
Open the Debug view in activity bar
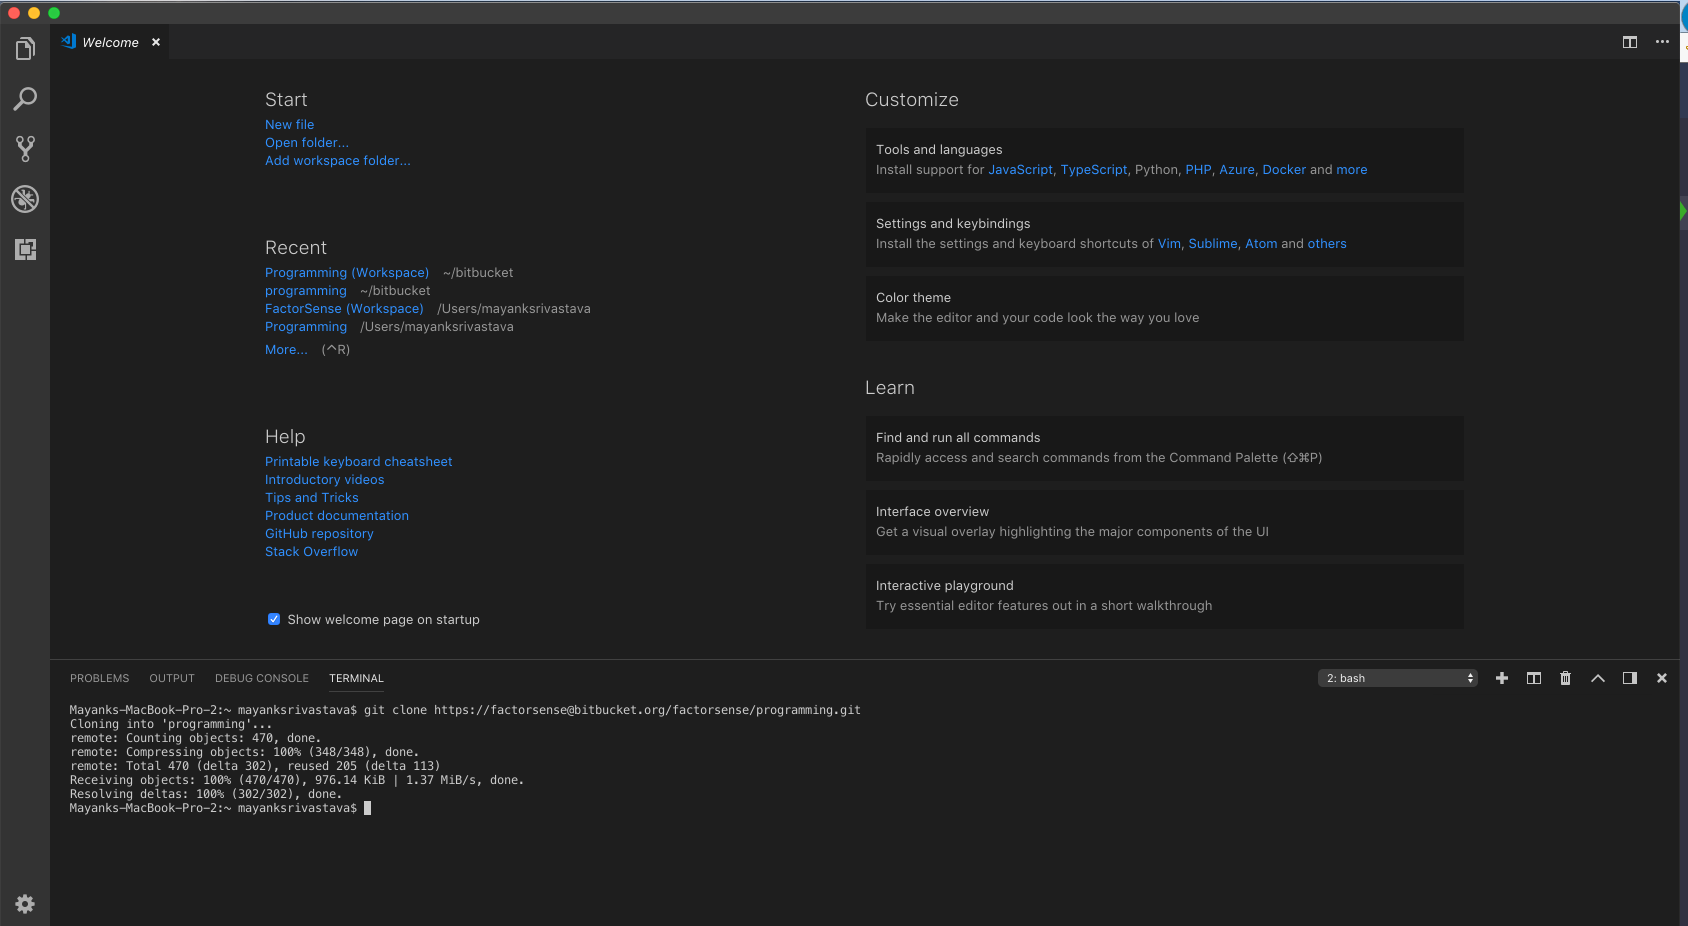[x=25, y=199]
